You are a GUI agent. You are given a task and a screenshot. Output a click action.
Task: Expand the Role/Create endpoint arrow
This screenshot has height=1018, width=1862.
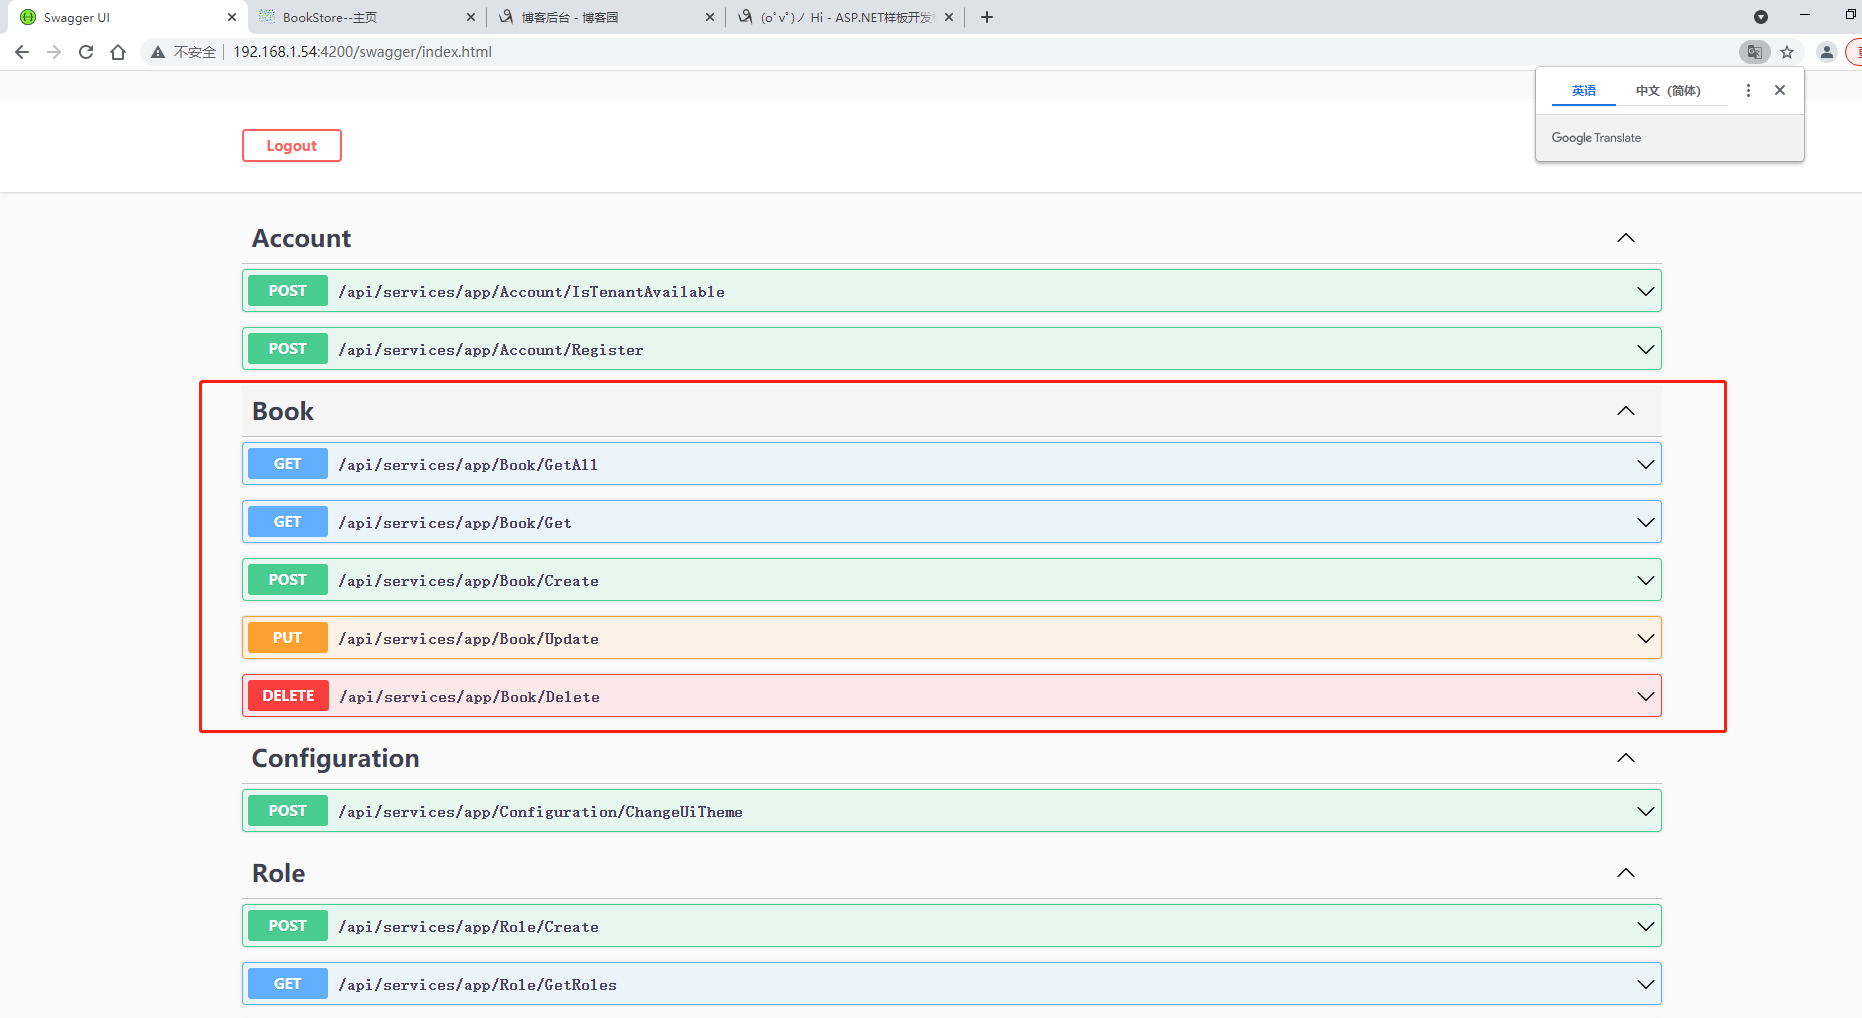[x=1645, y=926]
